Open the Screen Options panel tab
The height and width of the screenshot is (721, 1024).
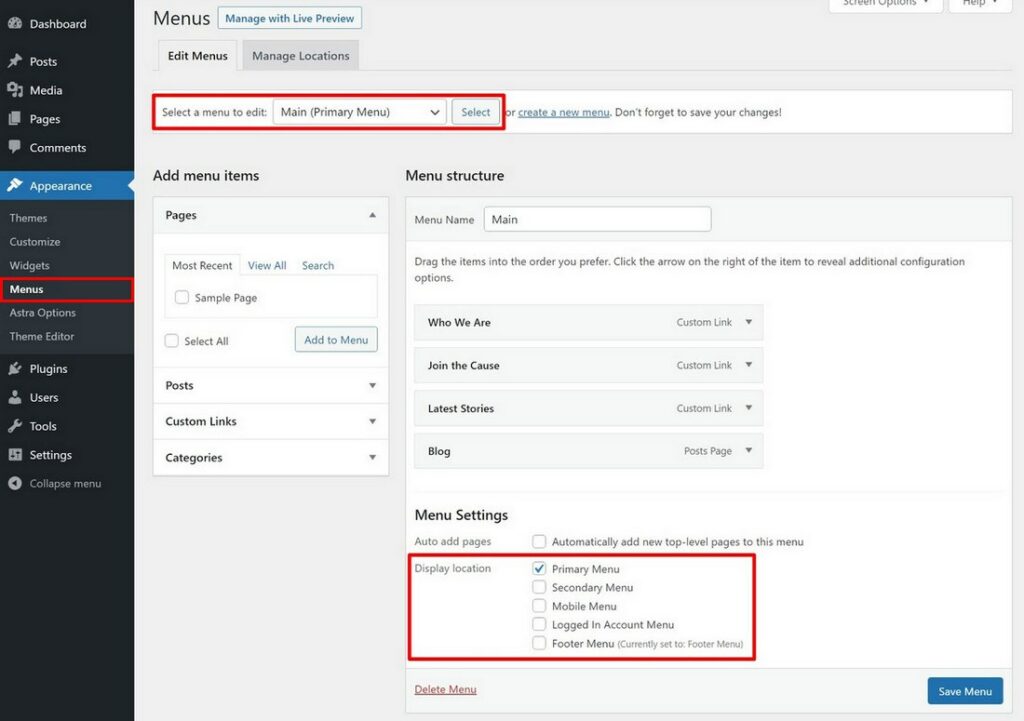click(885, 4)
